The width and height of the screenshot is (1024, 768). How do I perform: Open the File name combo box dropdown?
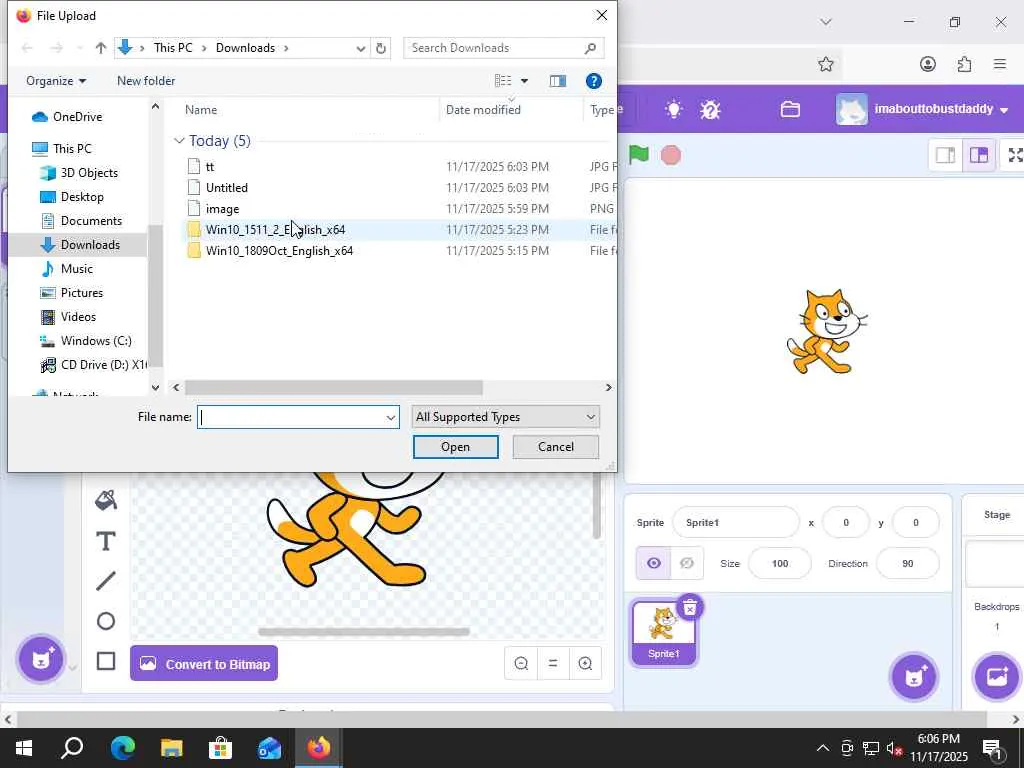coord(391,417)
